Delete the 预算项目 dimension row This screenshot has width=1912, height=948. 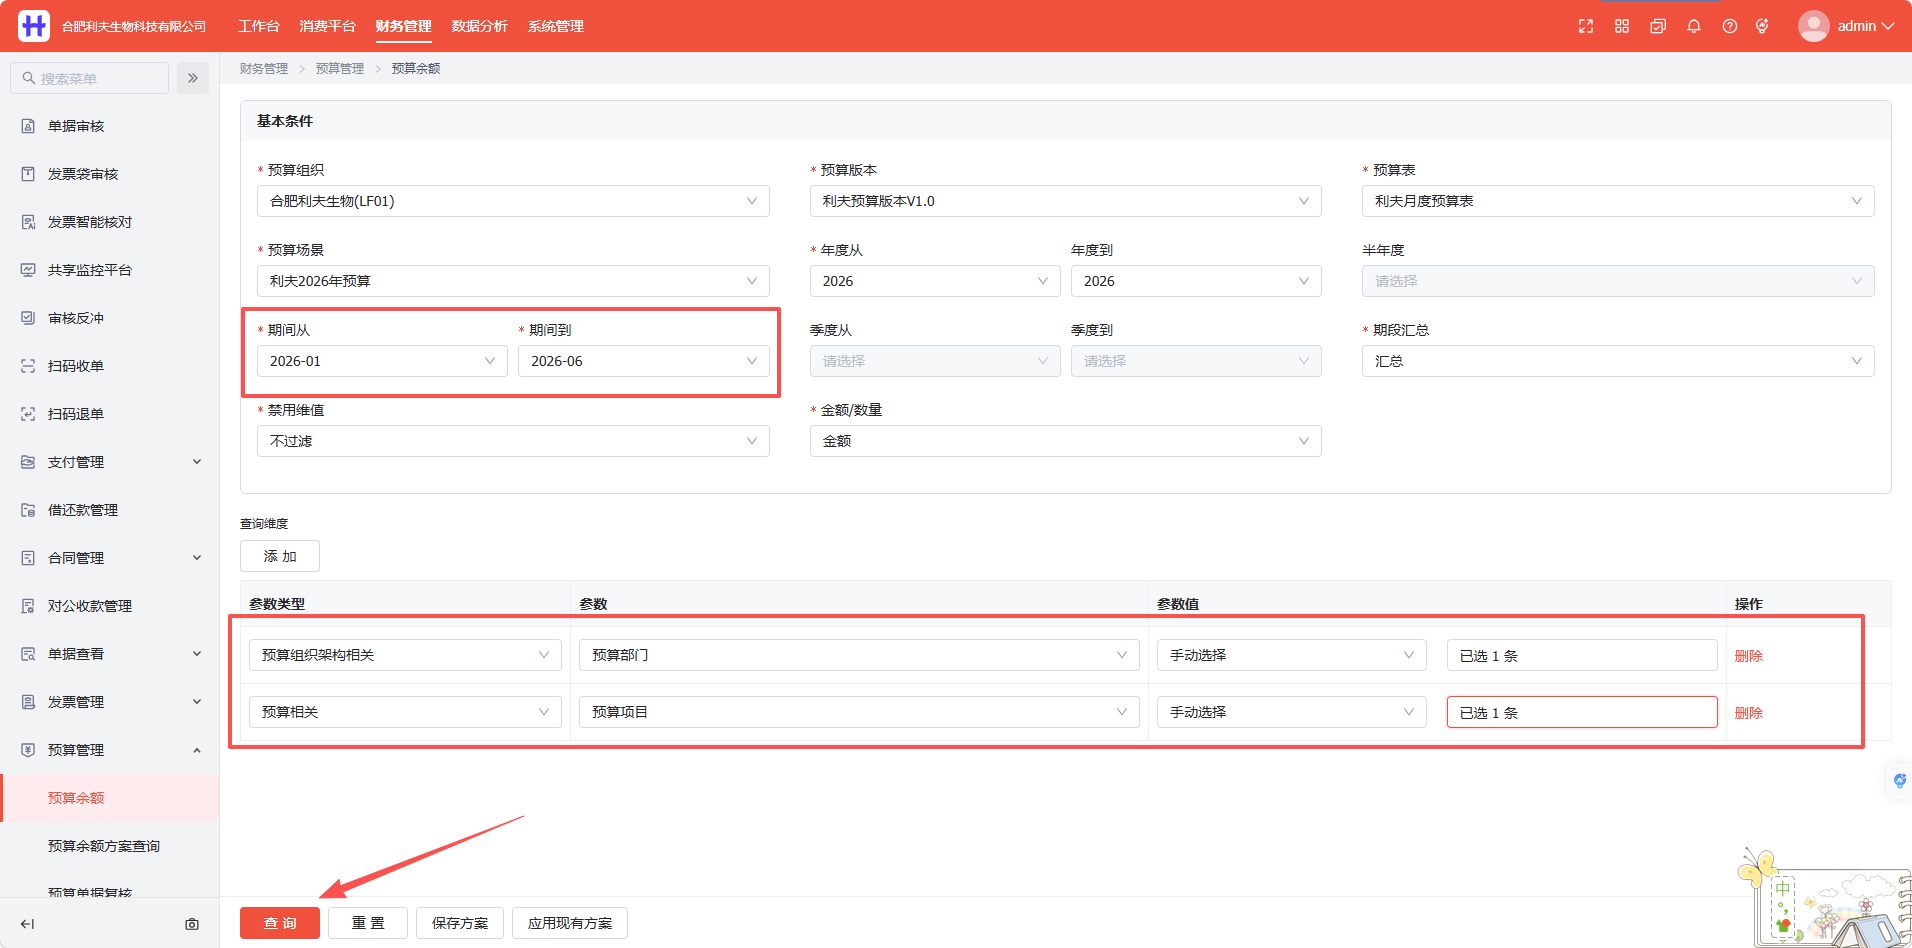click(x=1749, y=713)
